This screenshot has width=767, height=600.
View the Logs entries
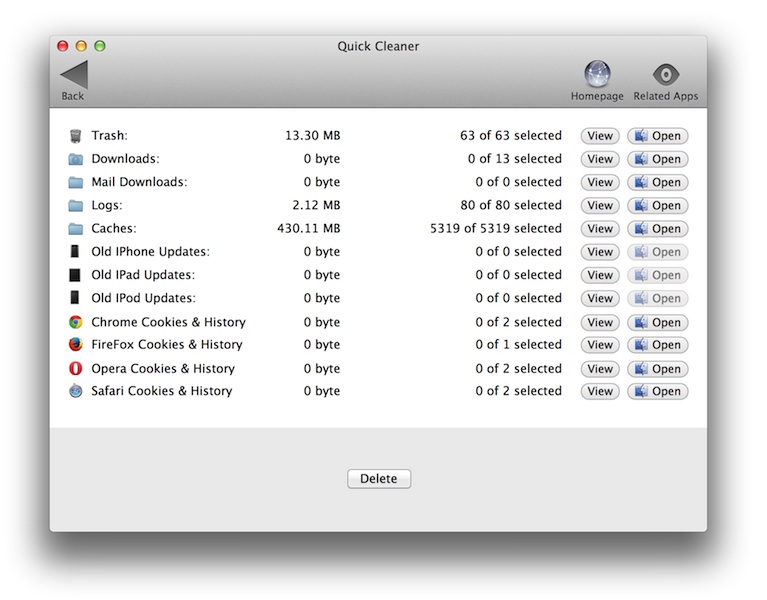pos(600,206)
